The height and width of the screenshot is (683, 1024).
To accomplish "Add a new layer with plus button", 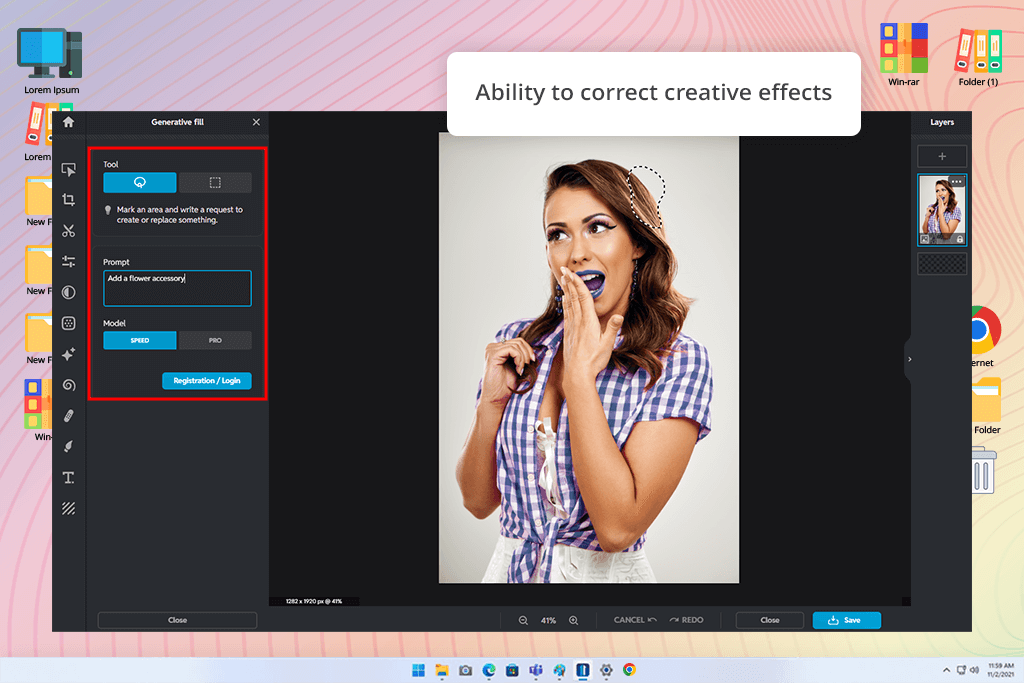I will pyautogui.click(x=942, y=156).
